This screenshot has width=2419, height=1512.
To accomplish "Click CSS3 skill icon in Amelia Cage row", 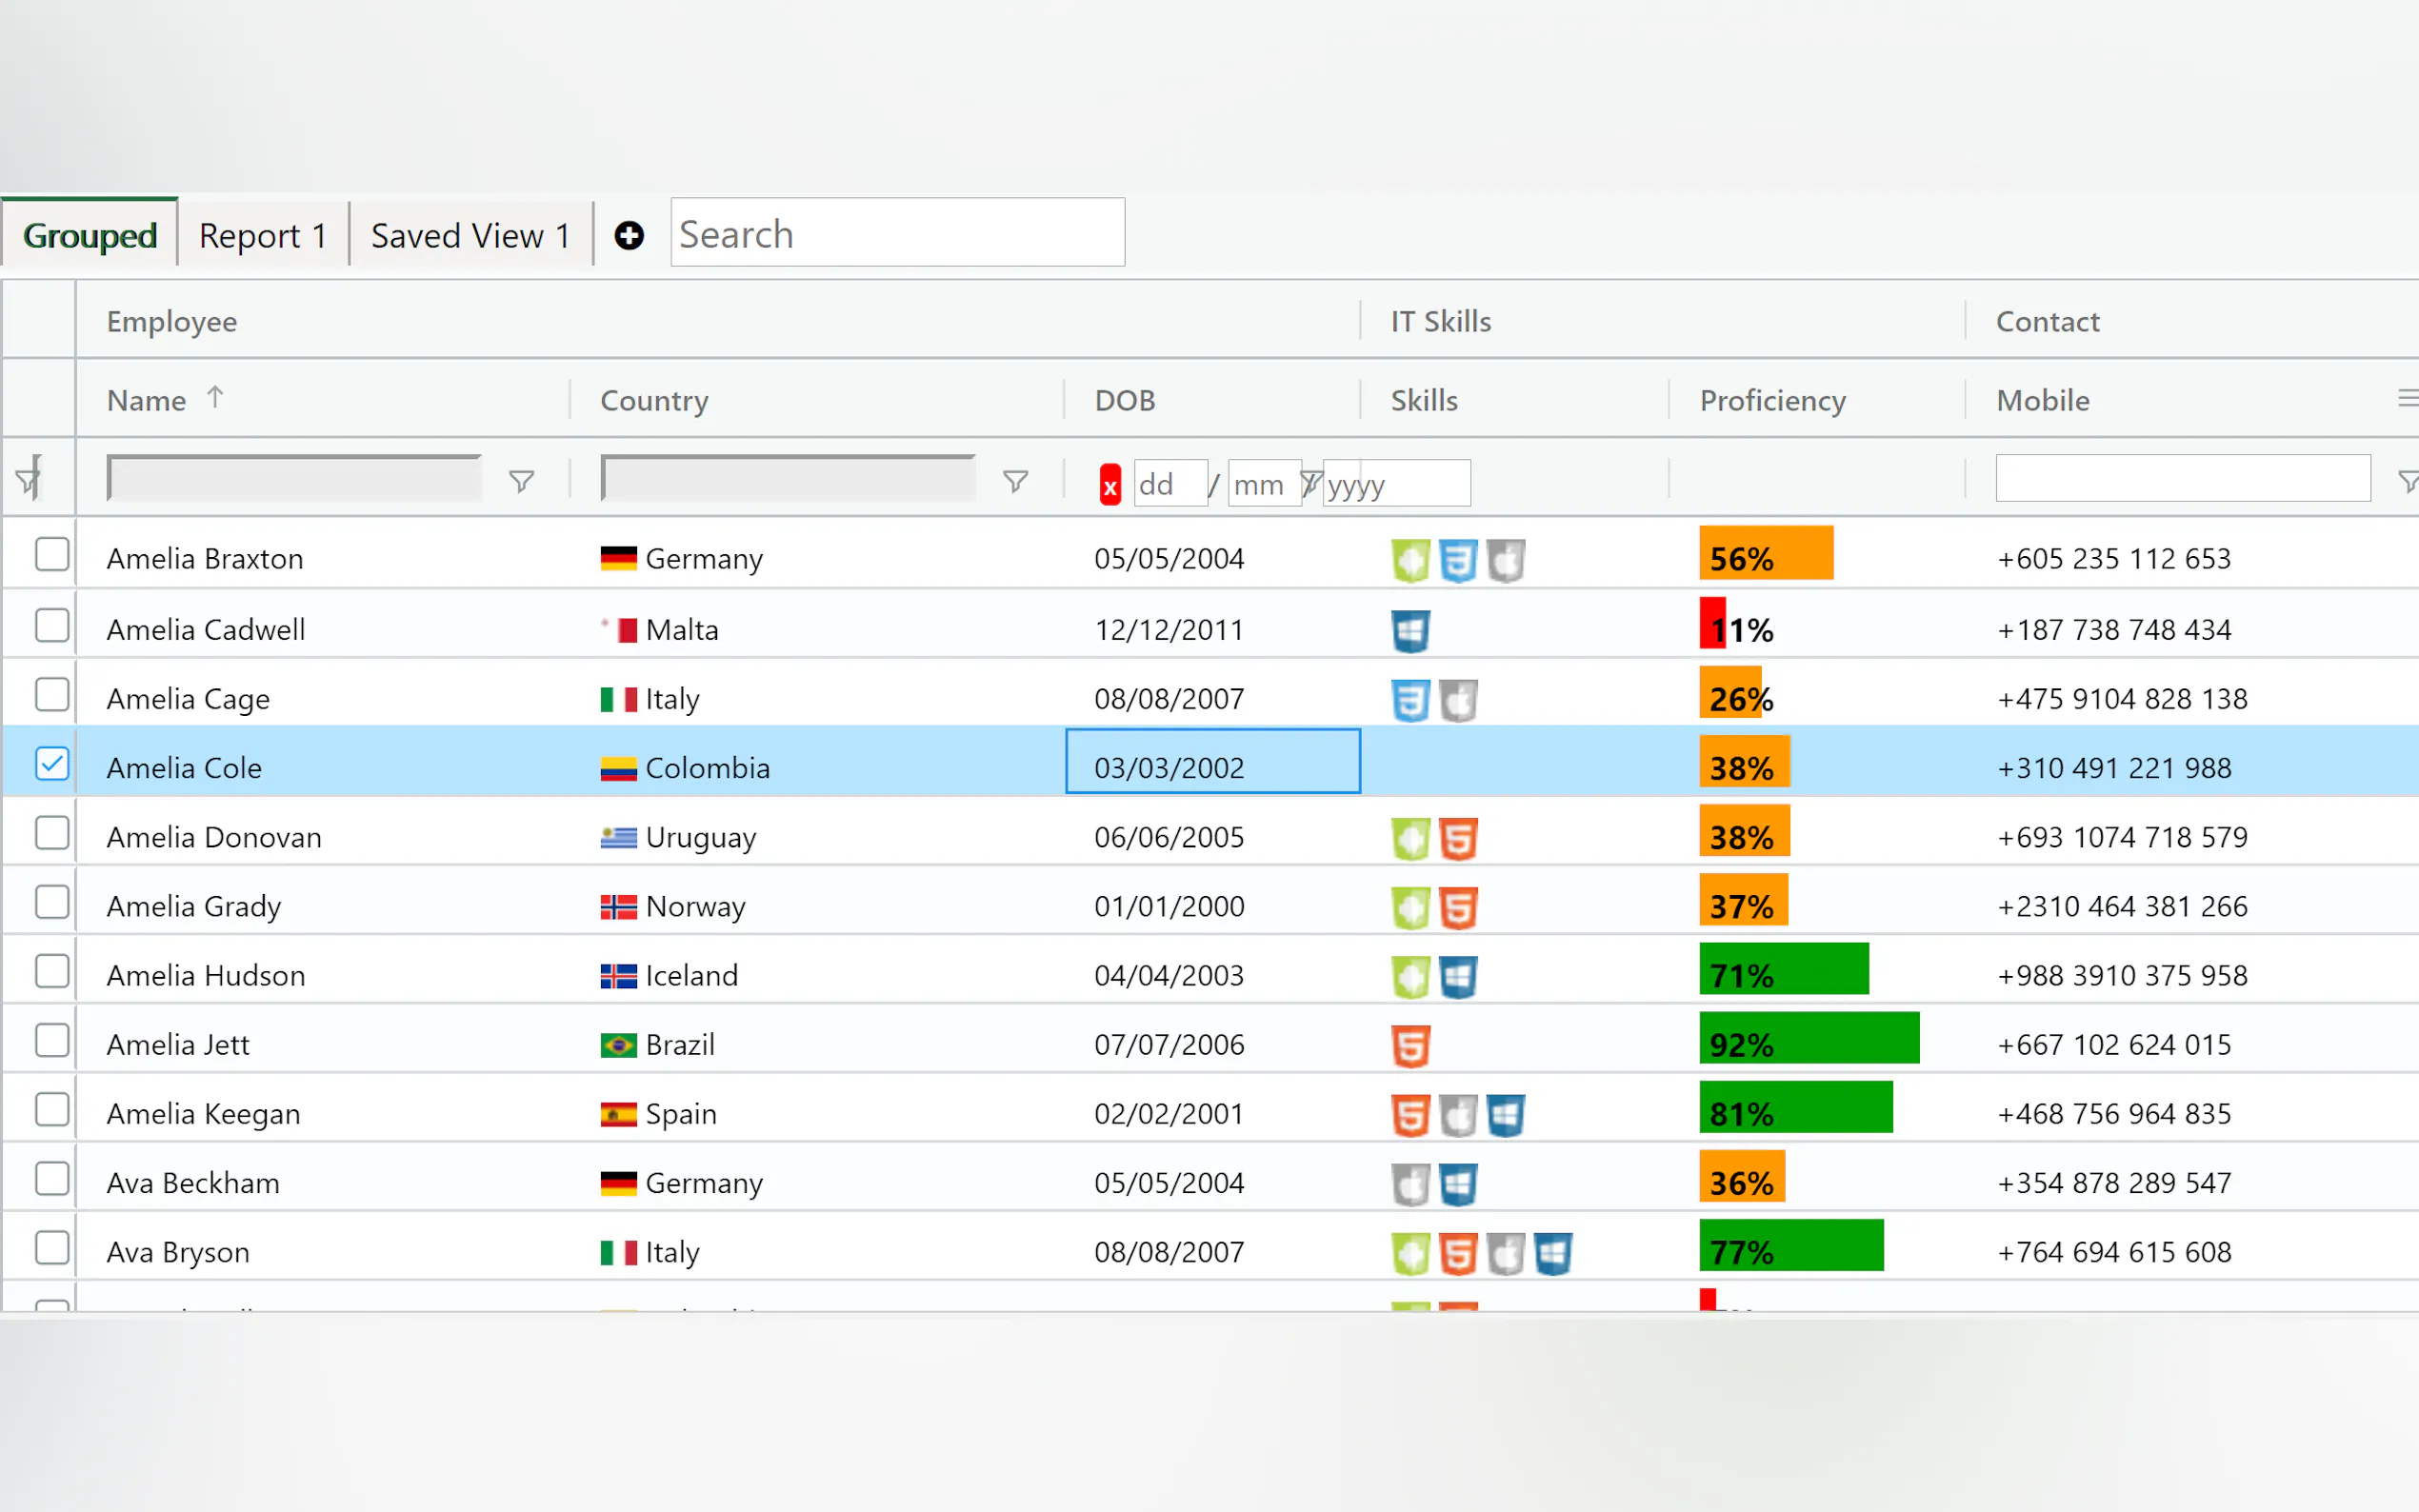I will 1410,700.
